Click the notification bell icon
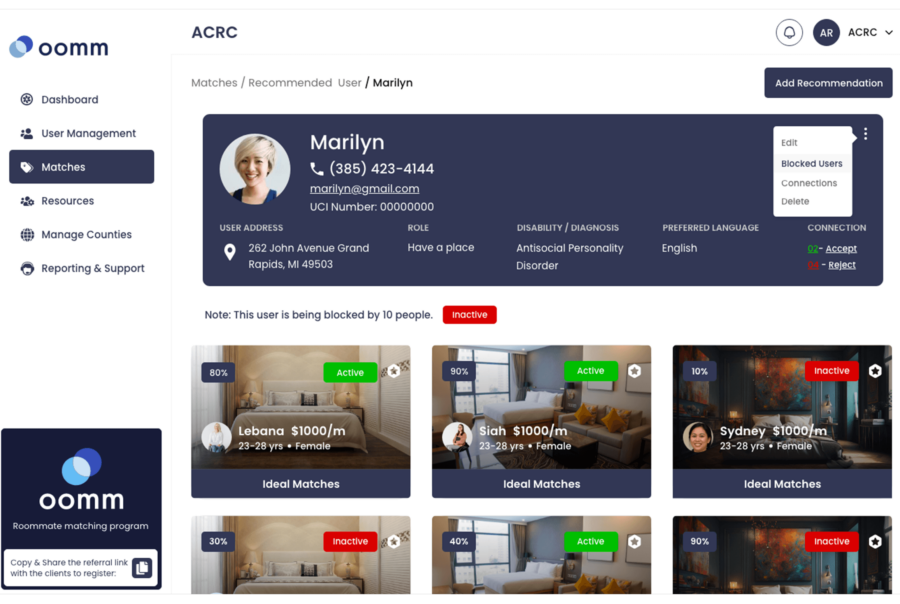900x604 pixels. (789, 32)
